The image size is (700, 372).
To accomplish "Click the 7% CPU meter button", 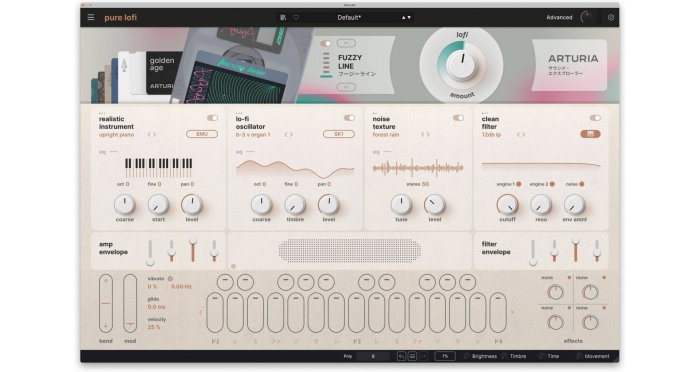I will (x=445, y=356).
